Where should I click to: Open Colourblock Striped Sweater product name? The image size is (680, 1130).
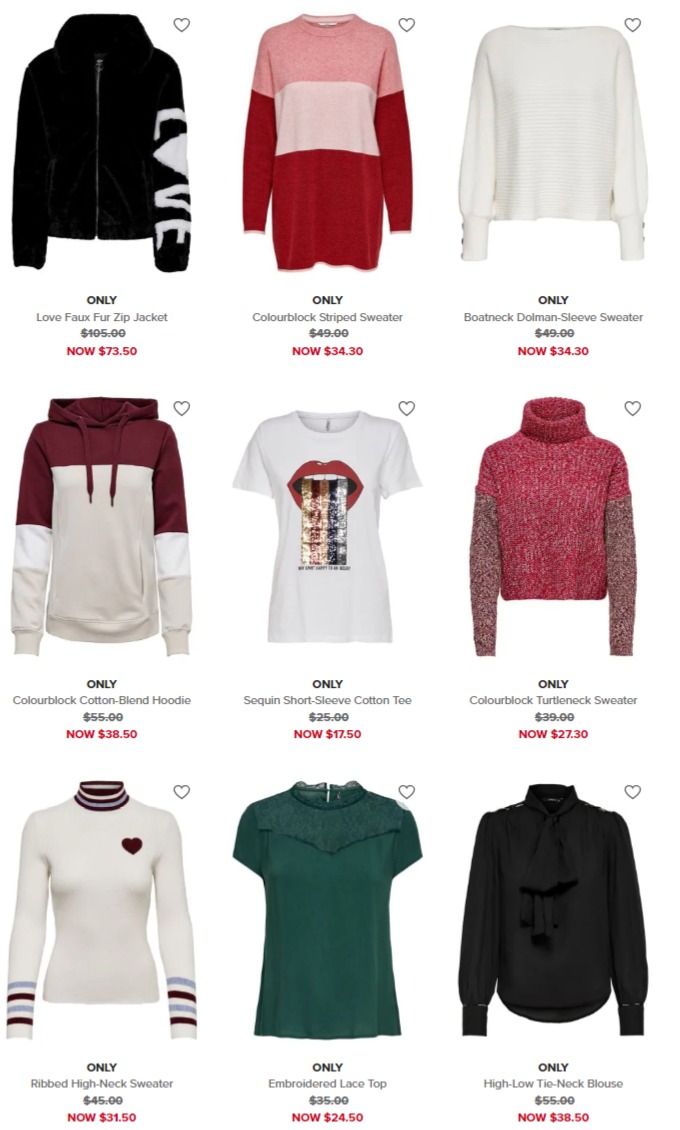pos(328,317)
